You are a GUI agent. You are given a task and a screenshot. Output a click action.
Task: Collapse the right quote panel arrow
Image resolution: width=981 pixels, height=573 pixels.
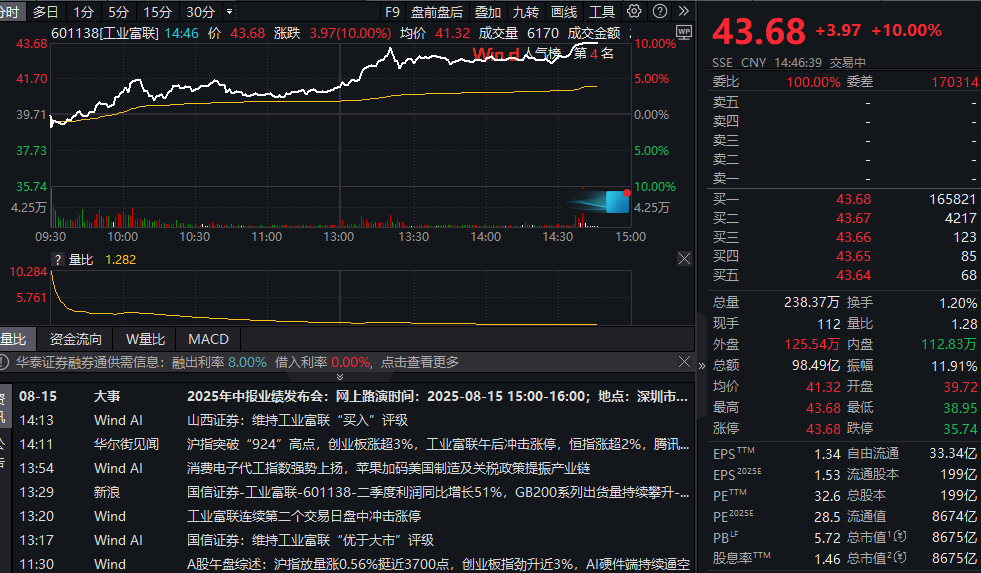point(701,365)
